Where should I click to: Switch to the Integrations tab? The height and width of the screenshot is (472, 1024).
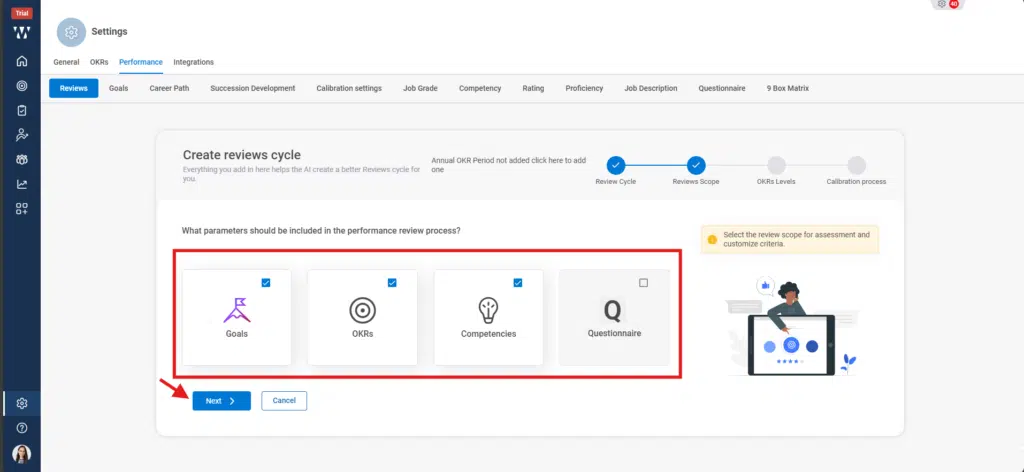pos(193,62)
